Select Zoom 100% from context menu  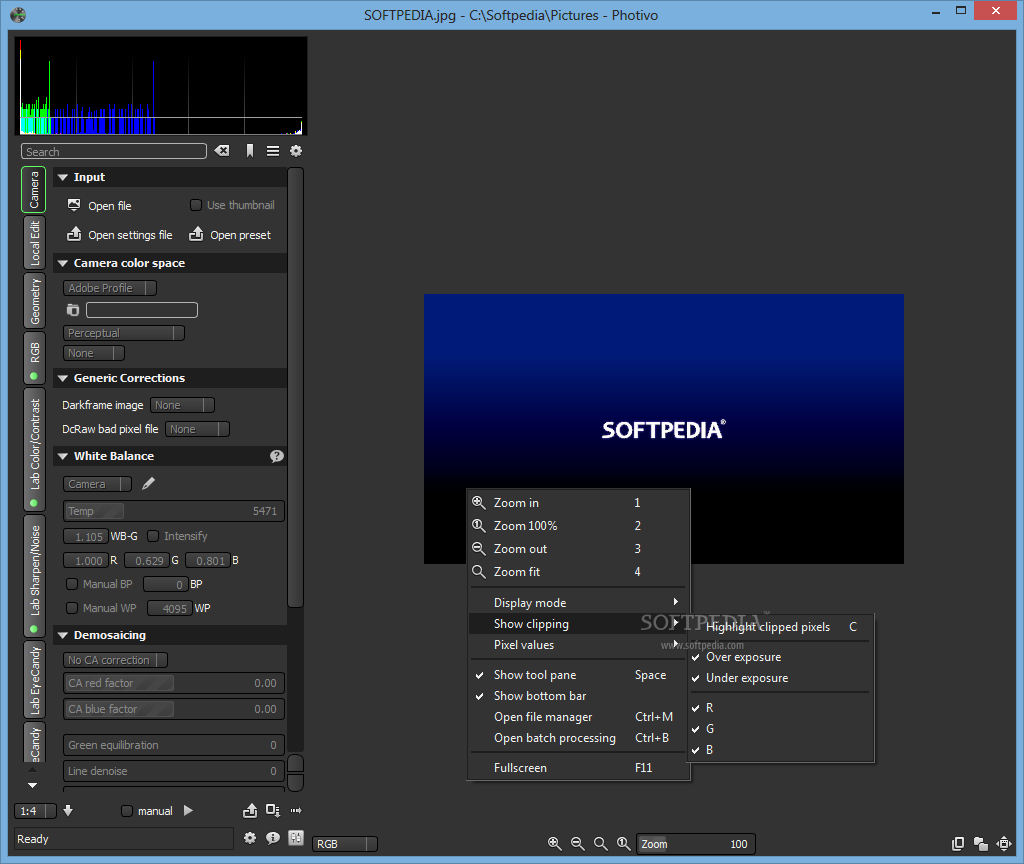(x=579, y=526)
